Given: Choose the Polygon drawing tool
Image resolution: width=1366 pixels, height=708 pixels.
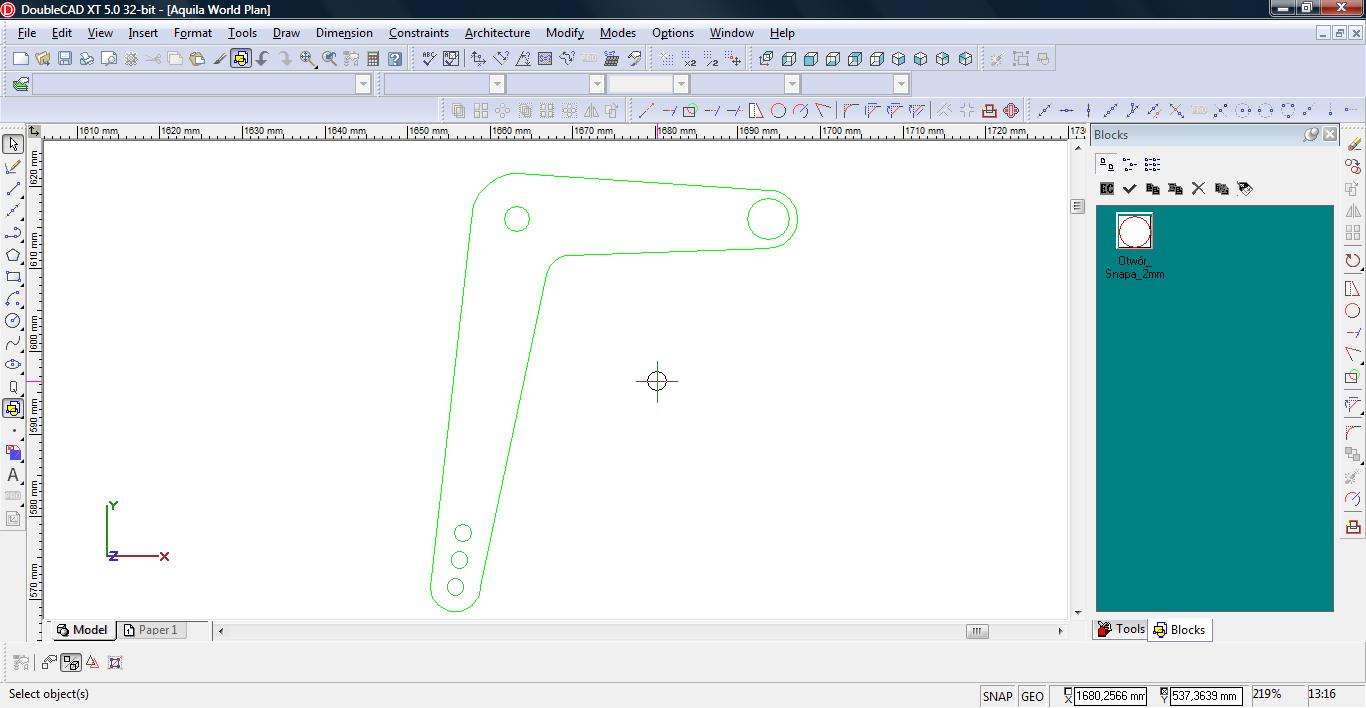Looking at the screenshot, I should click(x=13, y=255).
